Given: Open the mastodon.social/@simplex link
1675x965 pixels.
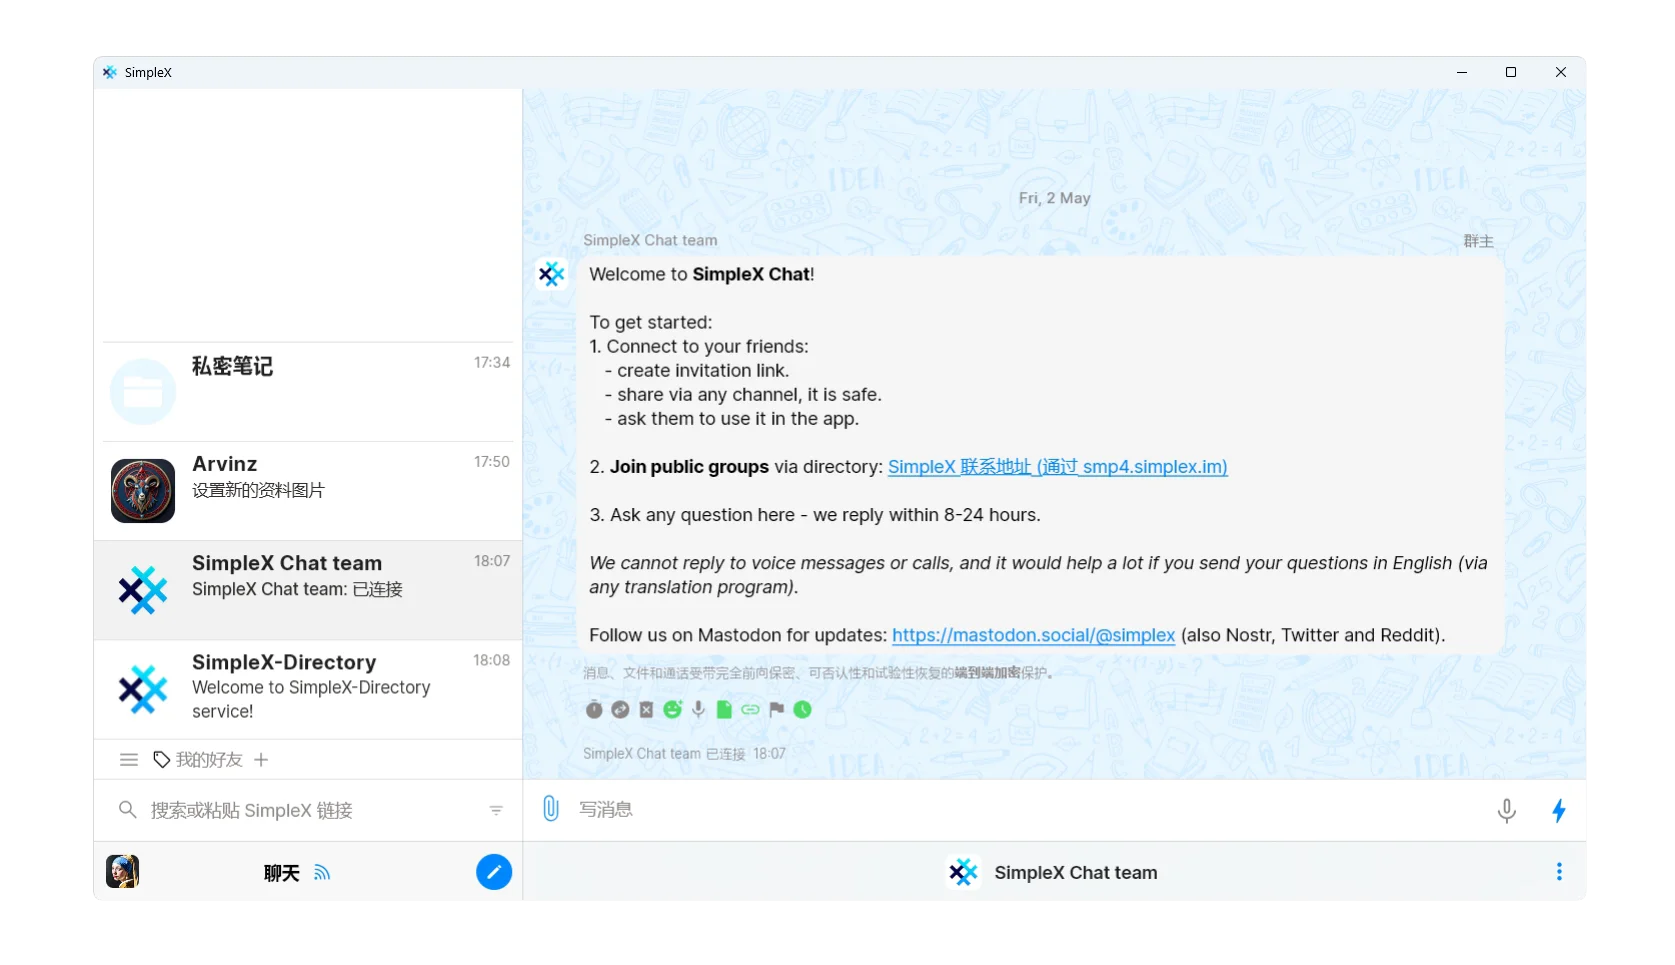Looking at the screenshot, I should click(x=1033, y=635).
